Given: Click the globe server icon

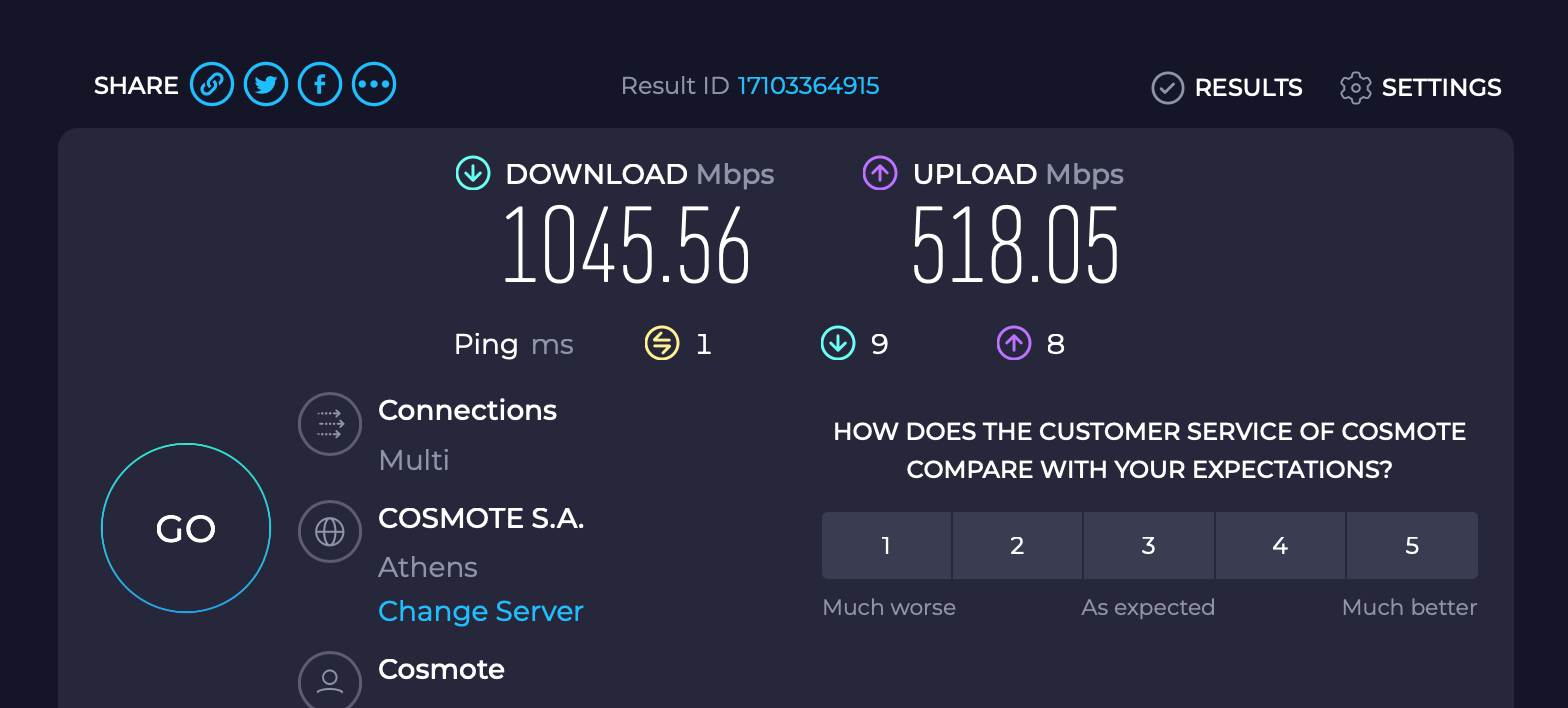Looking at the screenshot, I should [330, 532].
